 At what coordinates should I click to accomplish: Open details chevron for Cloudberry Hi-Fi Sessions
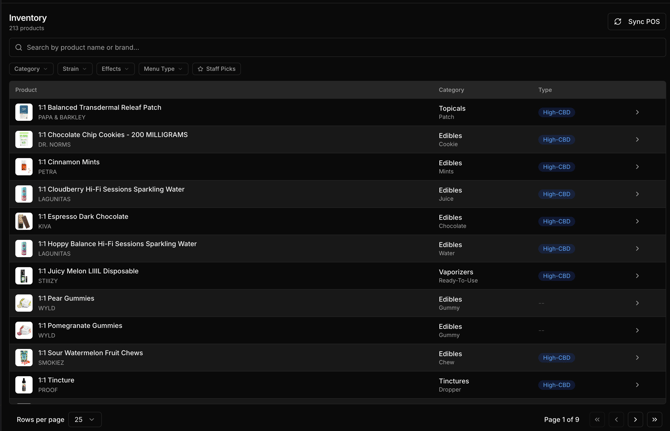637,194
